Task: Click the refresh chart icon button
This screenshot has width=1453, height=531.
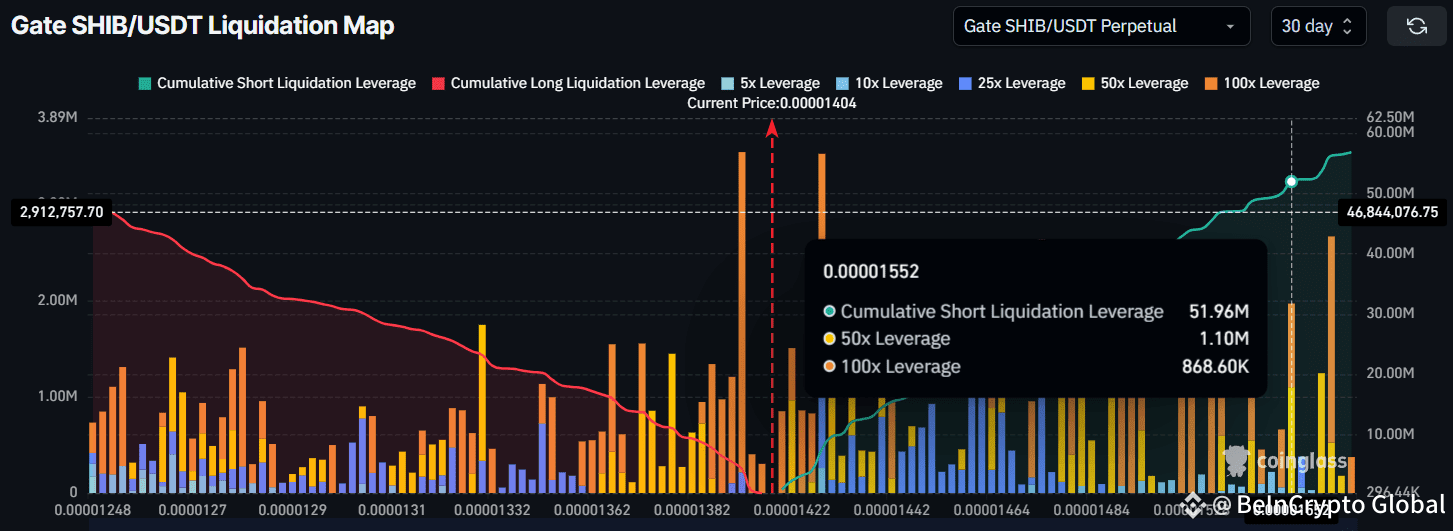Action: (x=1416, y=26)
